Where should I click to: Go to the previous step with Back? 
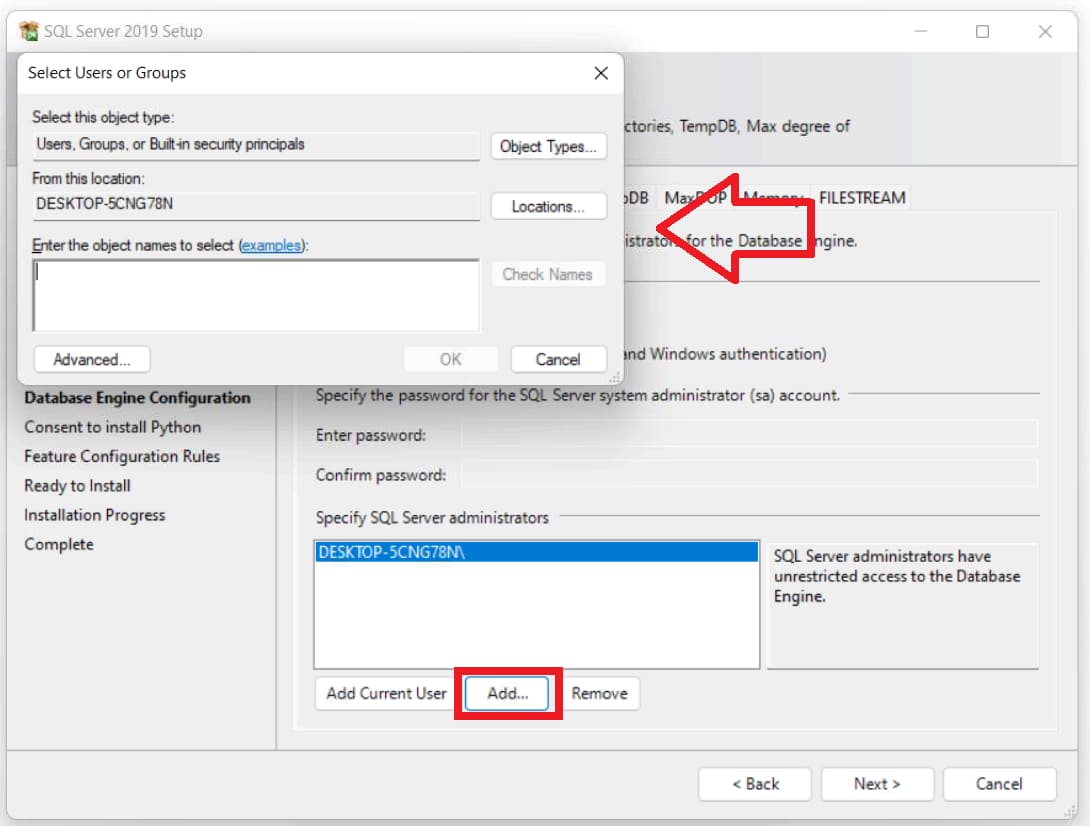point(755,784)
